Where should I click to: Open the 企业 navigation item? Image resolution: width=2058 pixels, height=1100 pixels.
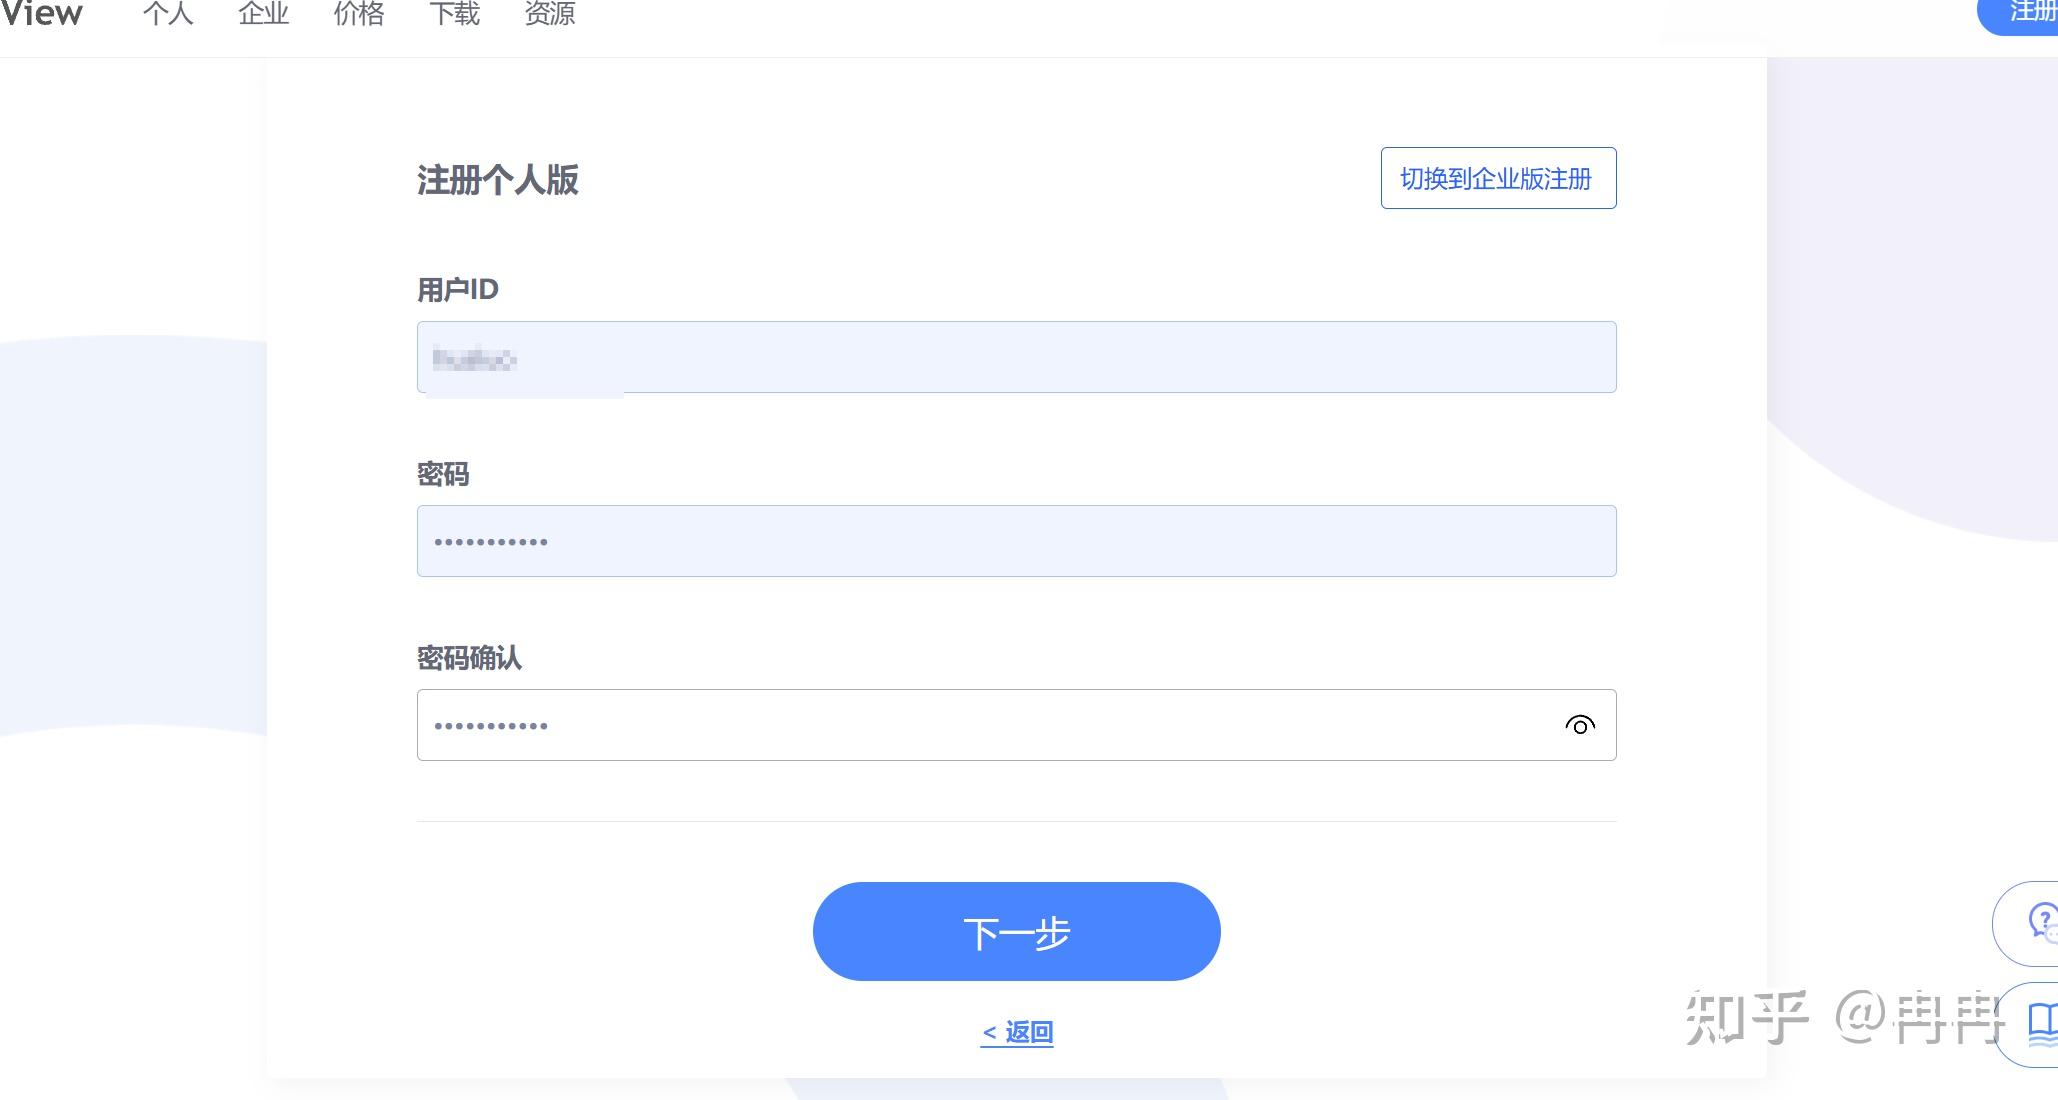[262, 14]
